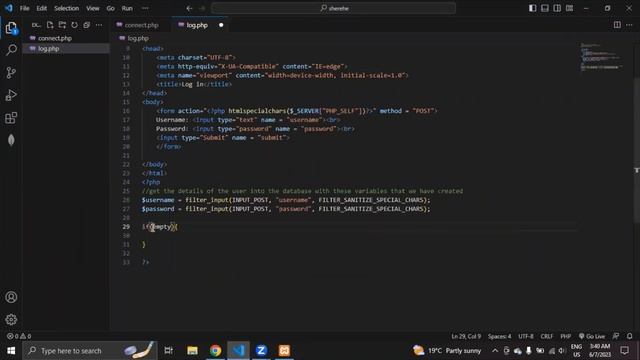
Task: Click log.php in the breadcrumb bar
Action: point(138,38)
